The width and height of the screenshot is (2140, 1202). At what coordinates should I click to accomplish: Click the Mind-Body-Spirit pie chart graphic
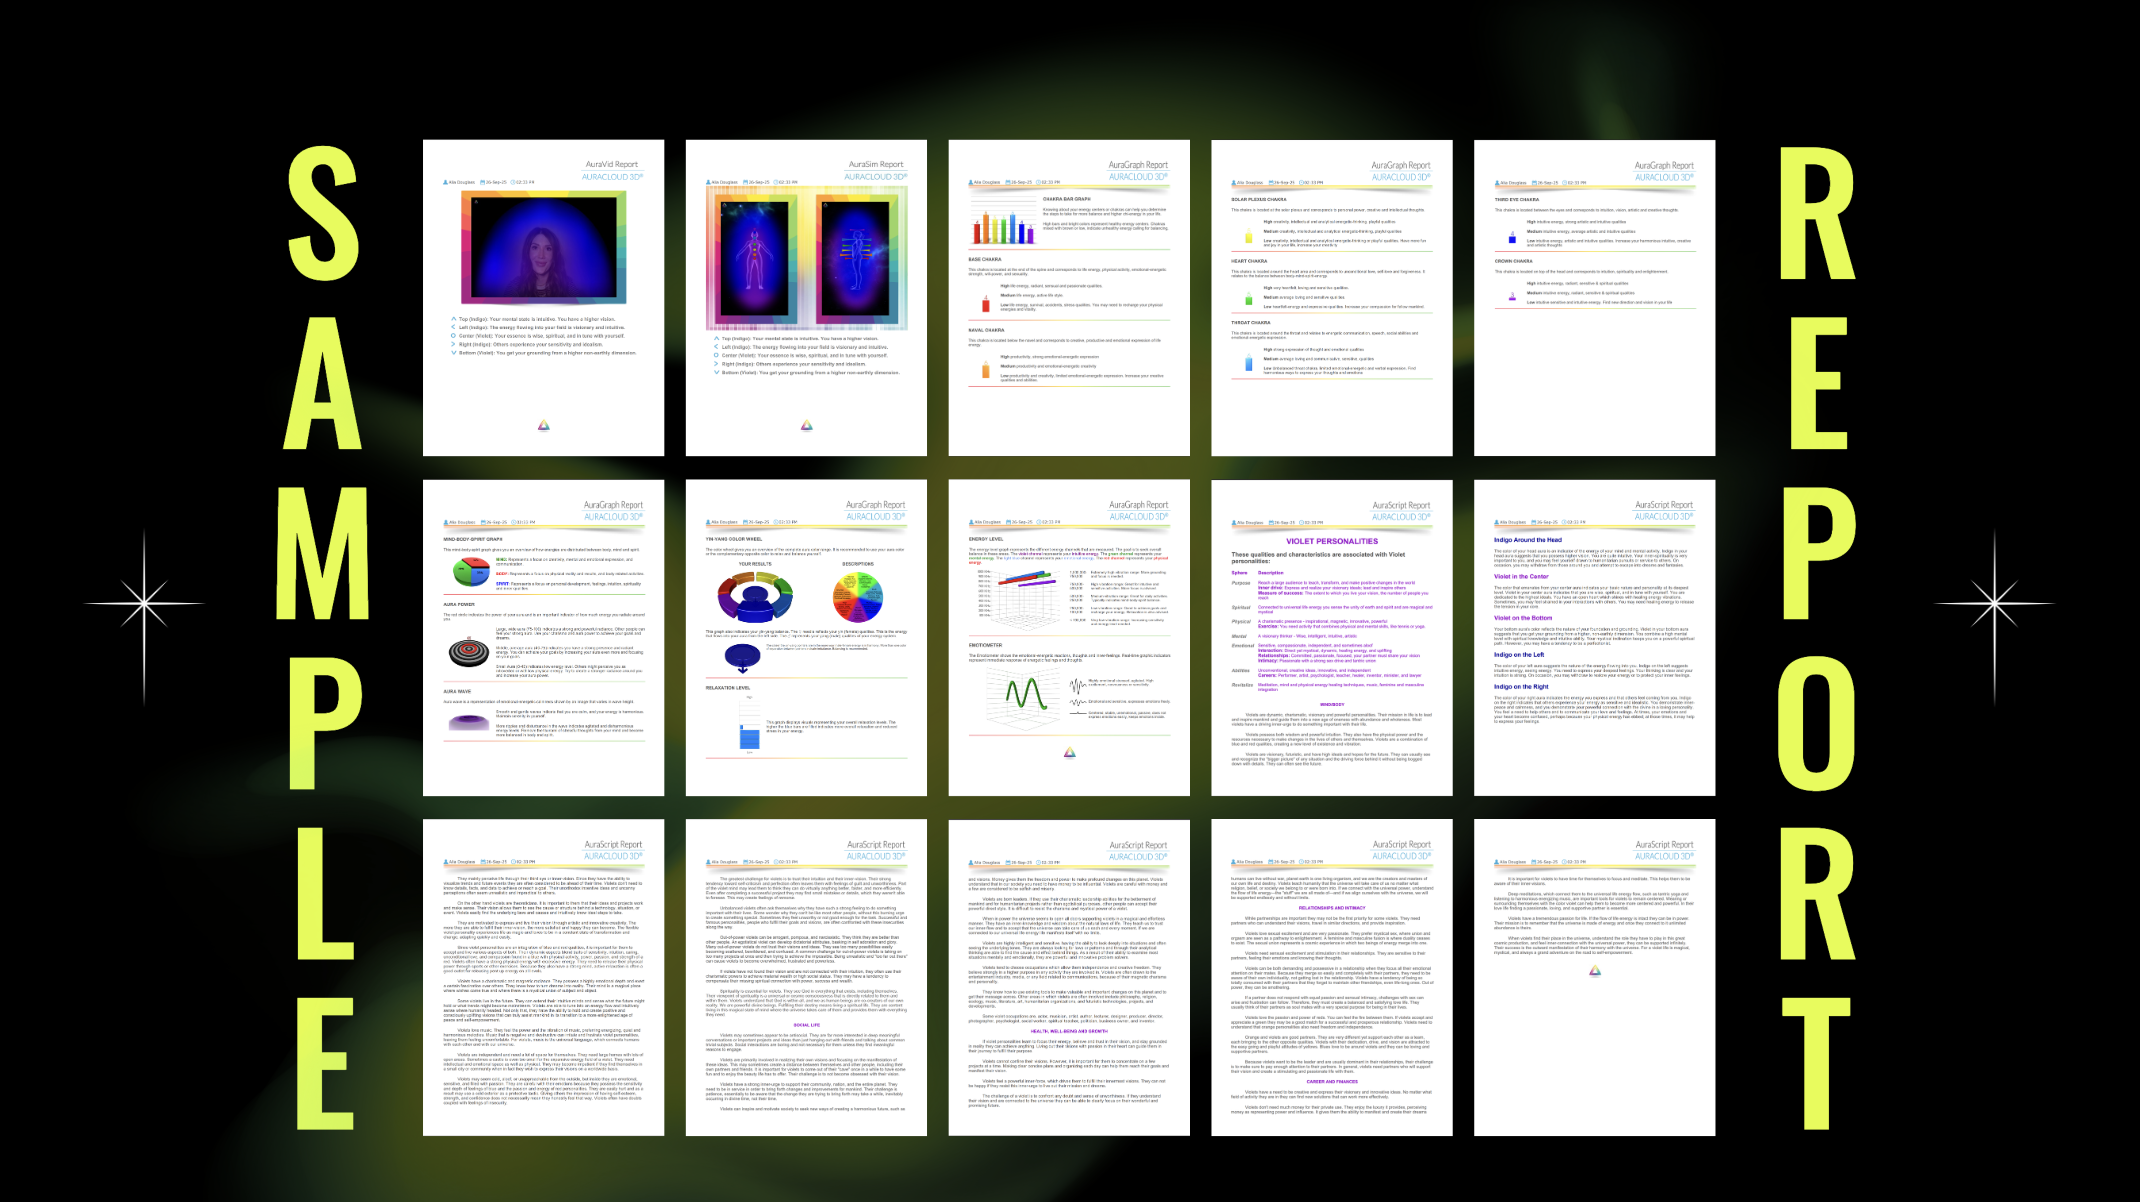tap(471, 573)
